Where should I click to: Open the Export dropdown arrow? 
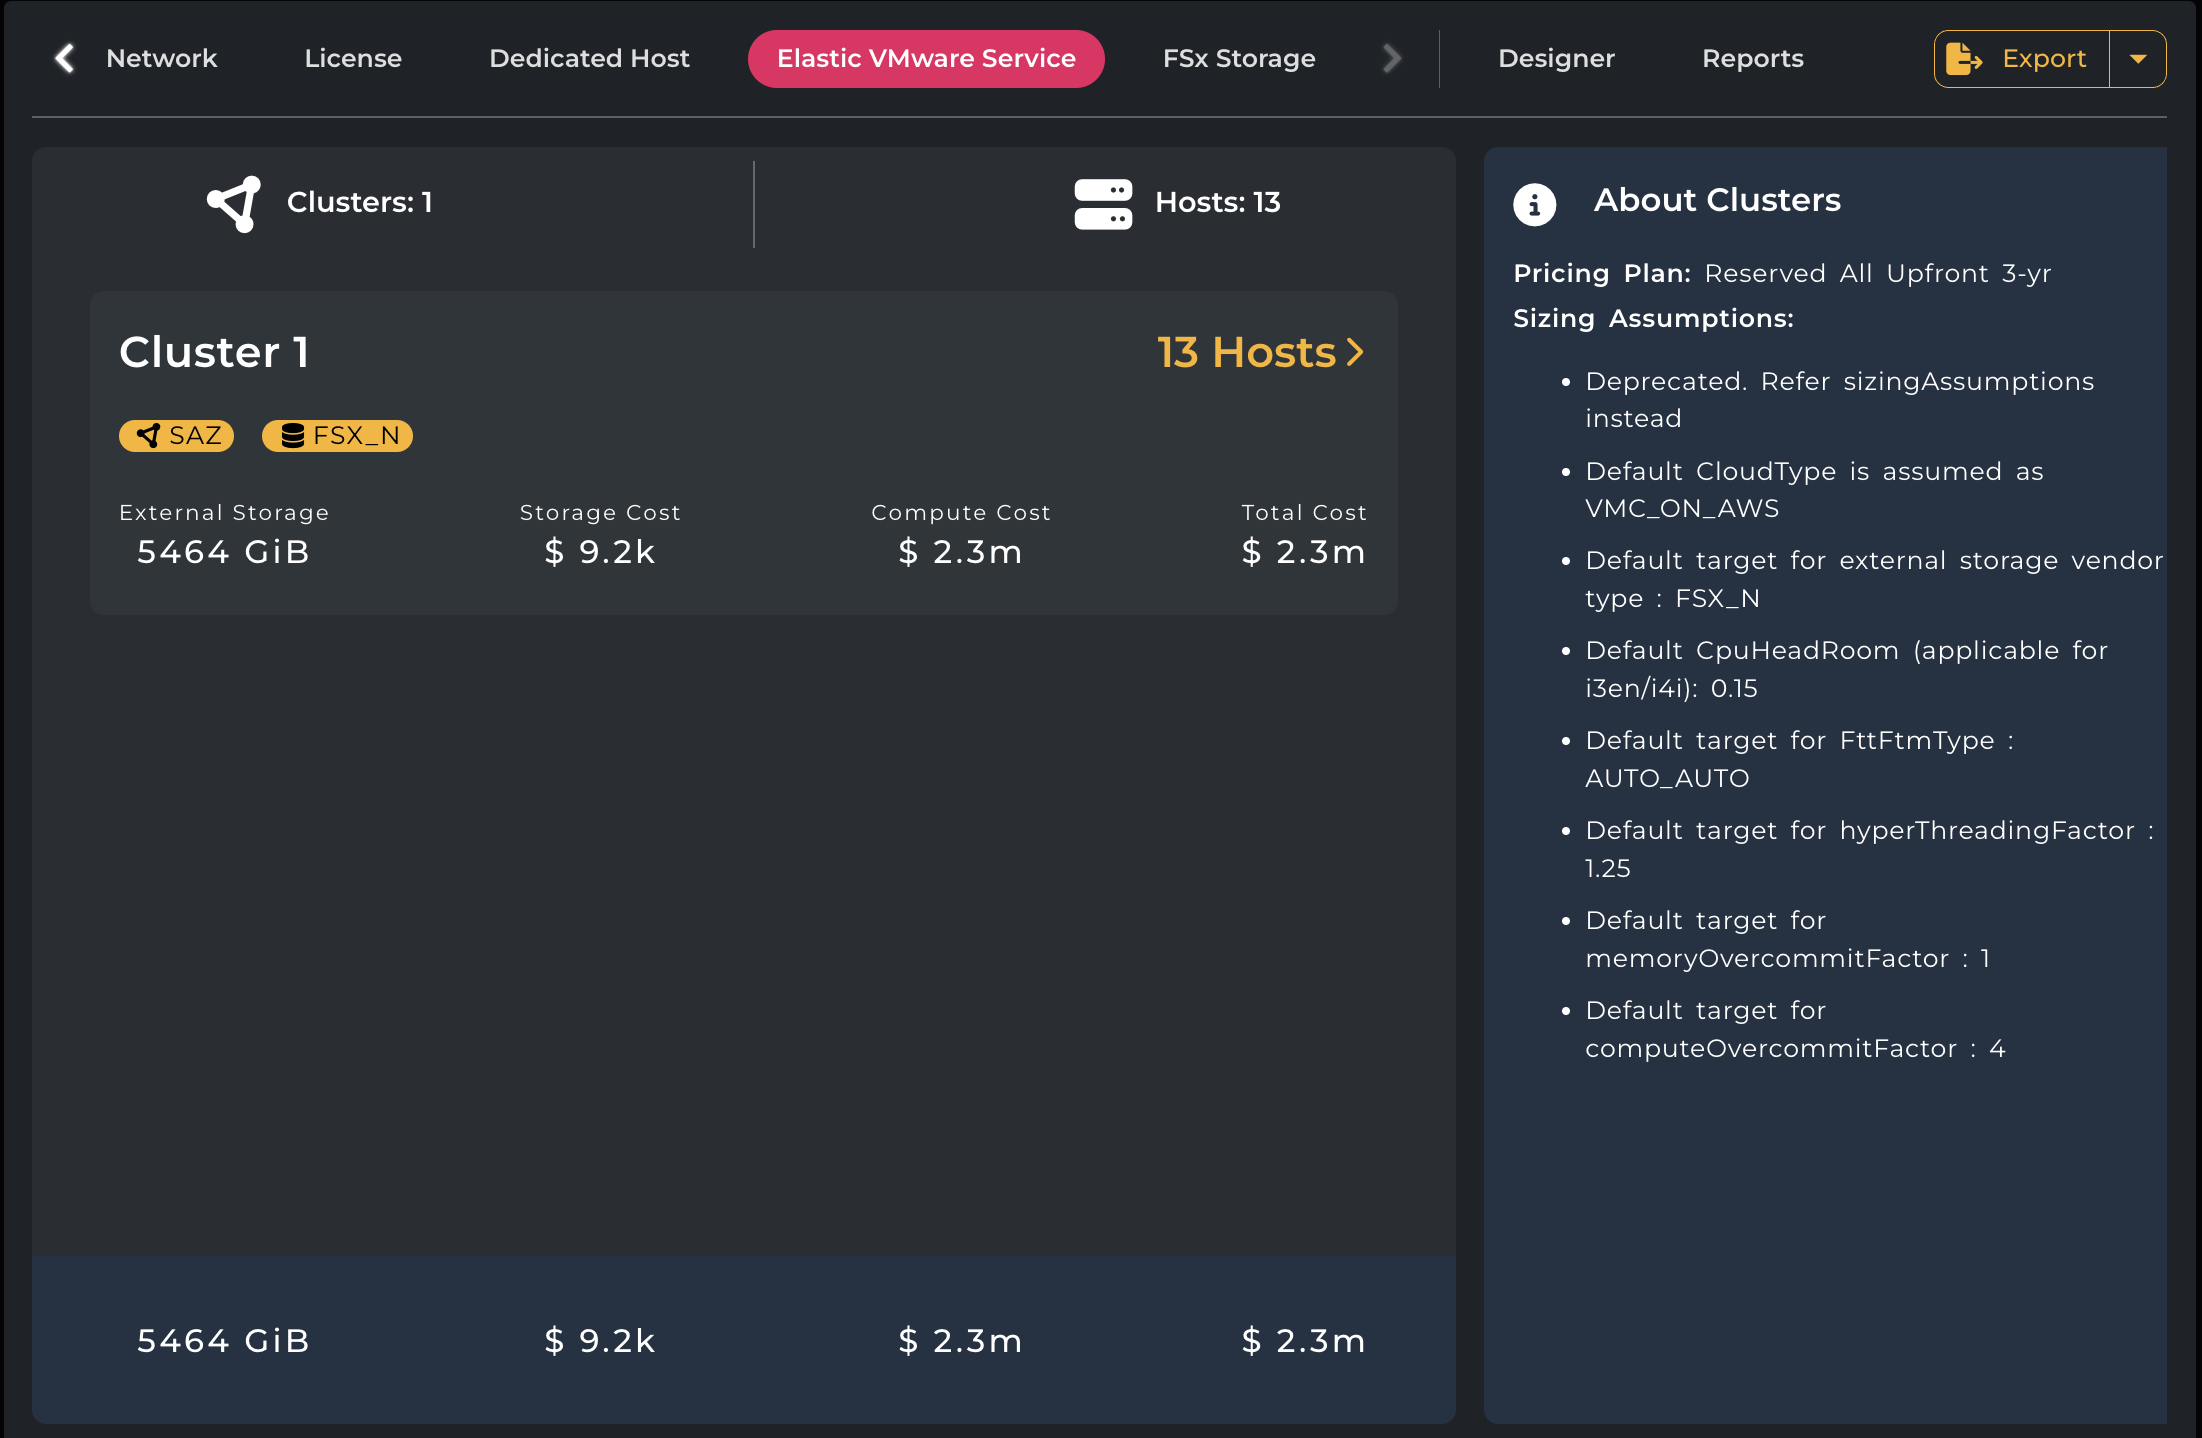coord(2138,59)
